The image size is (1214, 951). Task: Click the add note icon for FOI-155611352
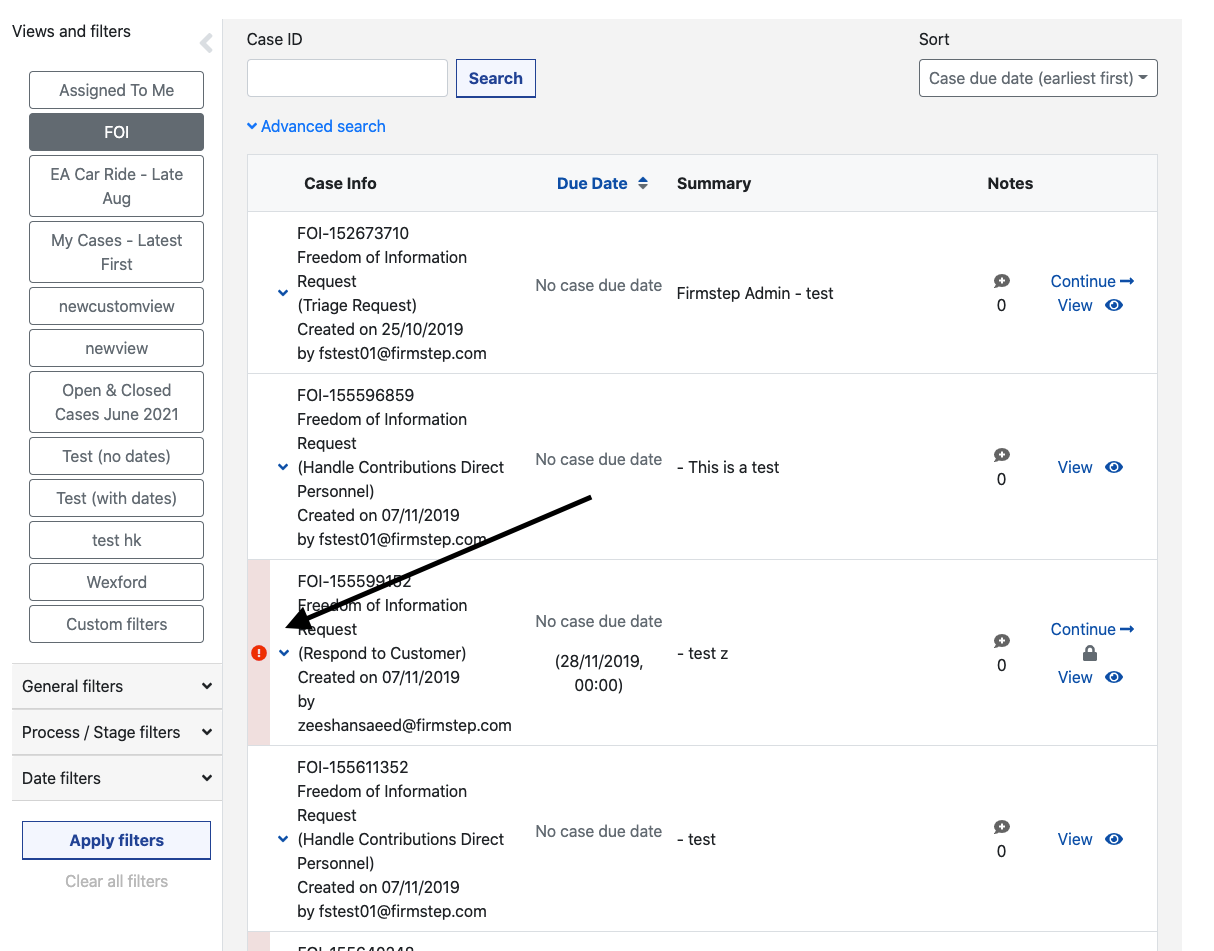click(1001, 828)
